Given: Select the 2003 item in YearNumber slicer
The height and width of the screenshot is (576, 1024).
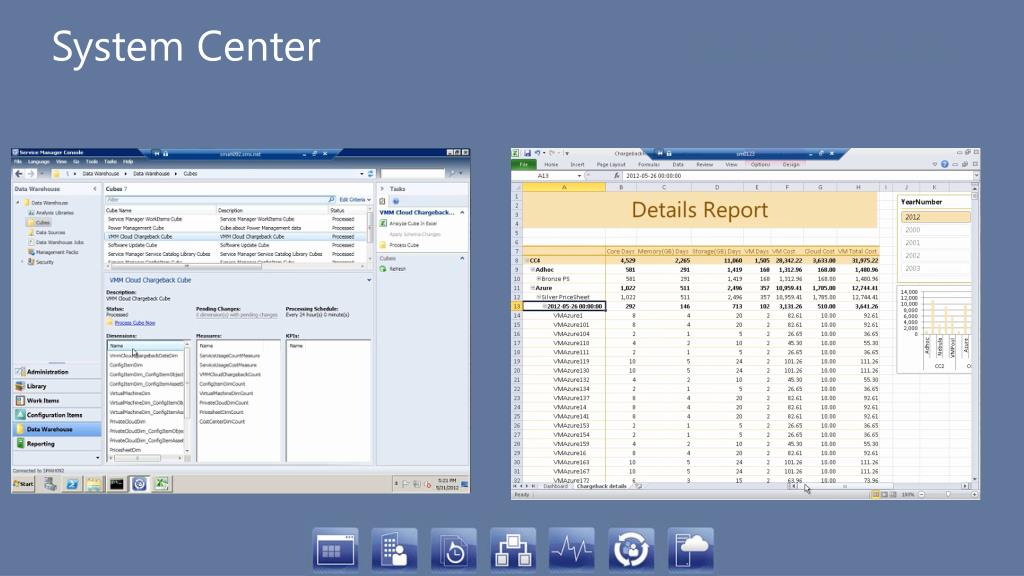Looking at the screenshot, I should point(935,268).
